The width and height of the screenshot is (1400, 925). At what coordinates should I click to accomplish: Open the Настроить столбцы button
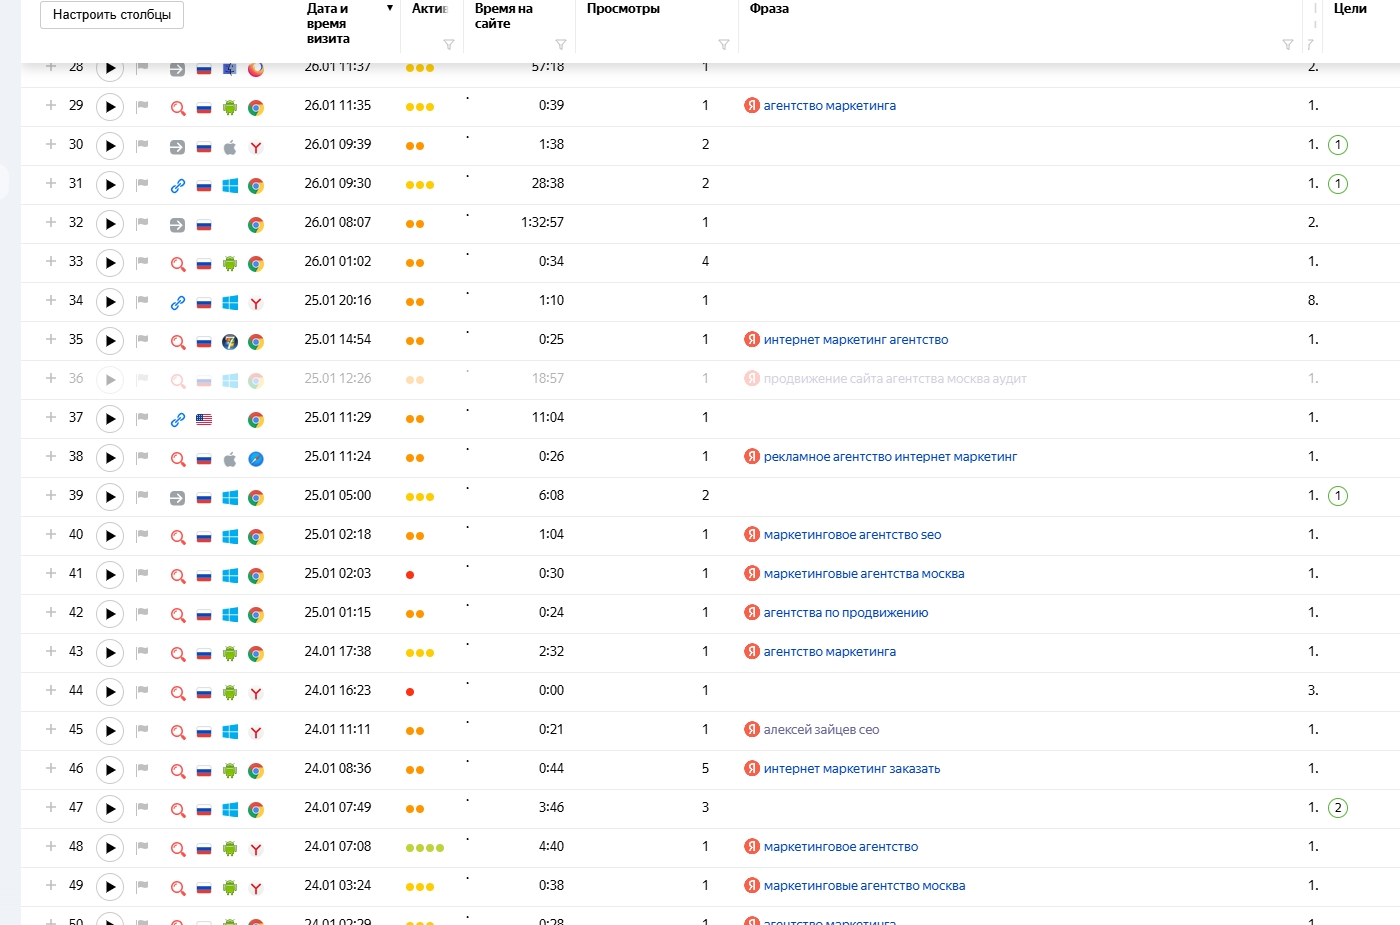pyautogui.click(x=112, y=15)
